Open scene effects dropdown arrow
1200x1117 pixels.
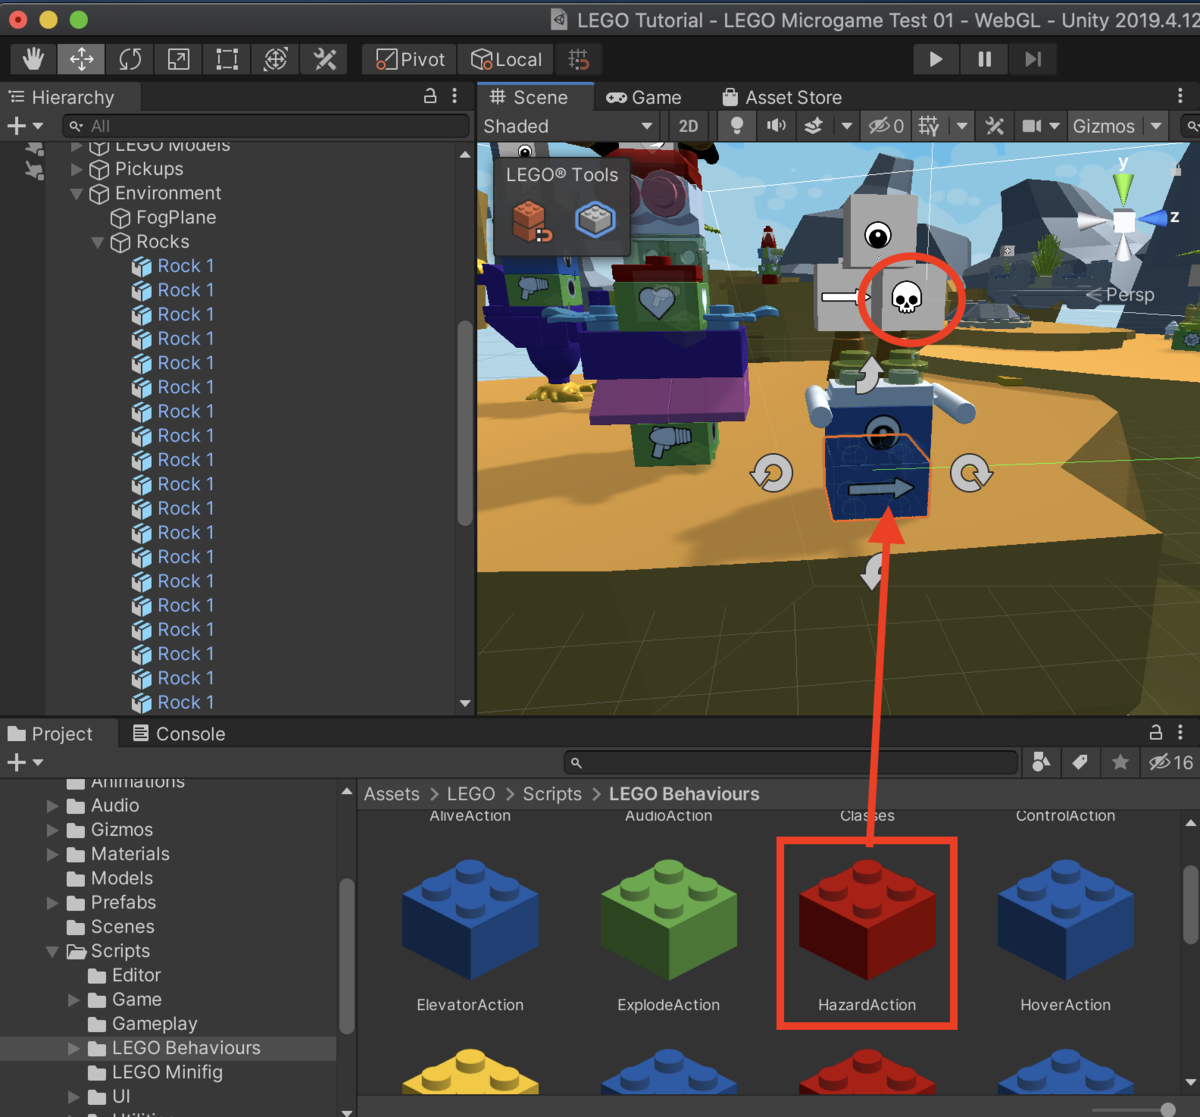(847, 126)
